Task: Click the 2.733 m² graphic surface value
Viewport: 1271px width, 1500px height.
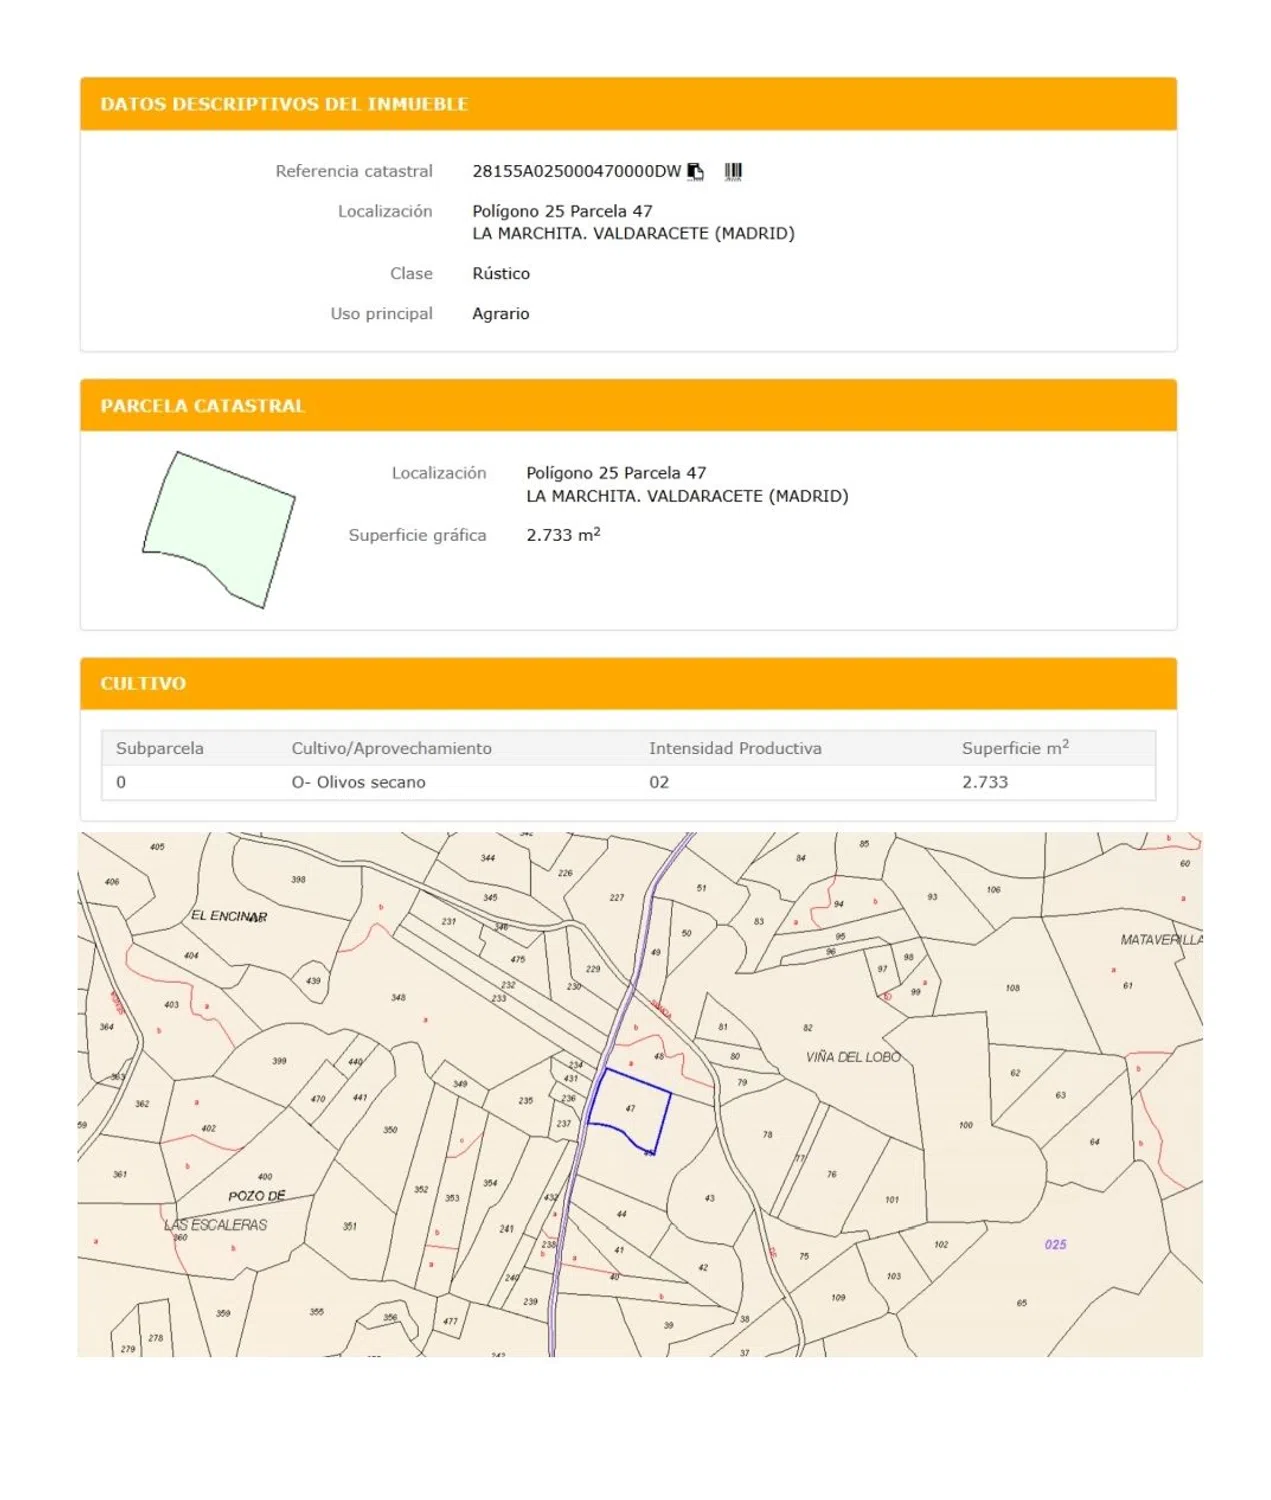Action: click(563, 535)
